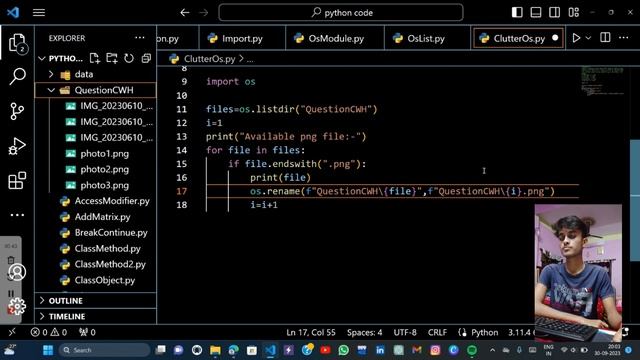Toggle the primary side bar visibility
This screenshot has width=640, height=360.
point(517,12)
